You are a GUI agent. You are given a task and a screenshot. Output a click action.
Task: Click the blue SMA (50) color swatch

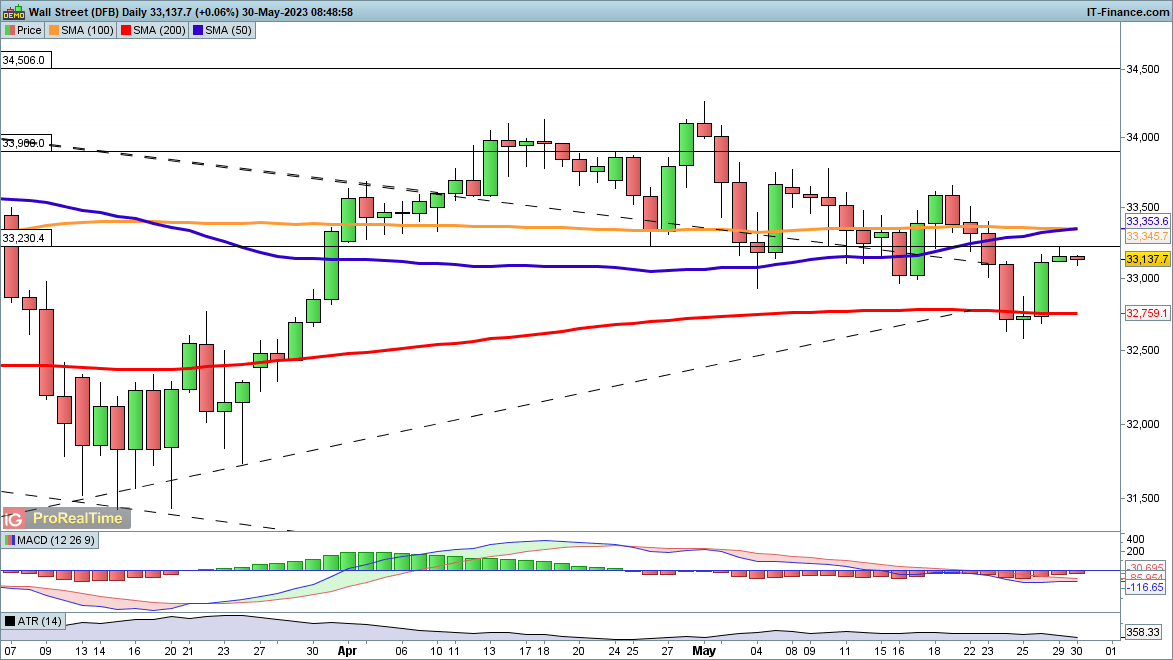[x=198, y=30]
